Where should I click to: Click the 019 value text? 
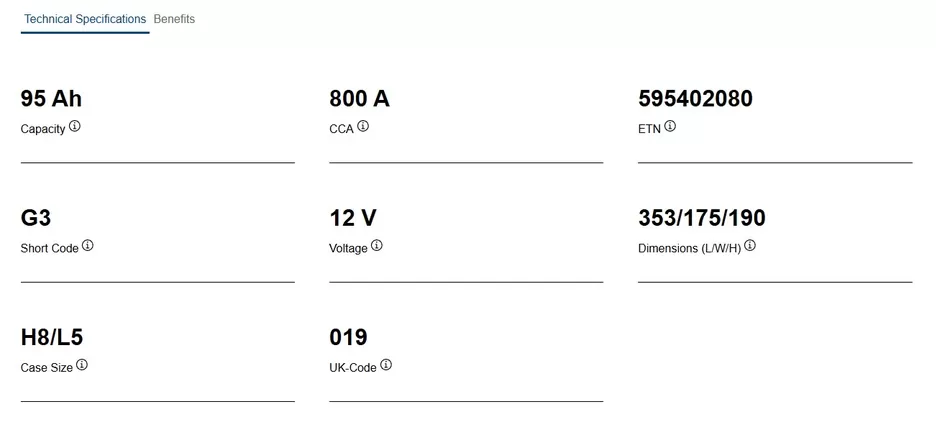click(348, 338)
